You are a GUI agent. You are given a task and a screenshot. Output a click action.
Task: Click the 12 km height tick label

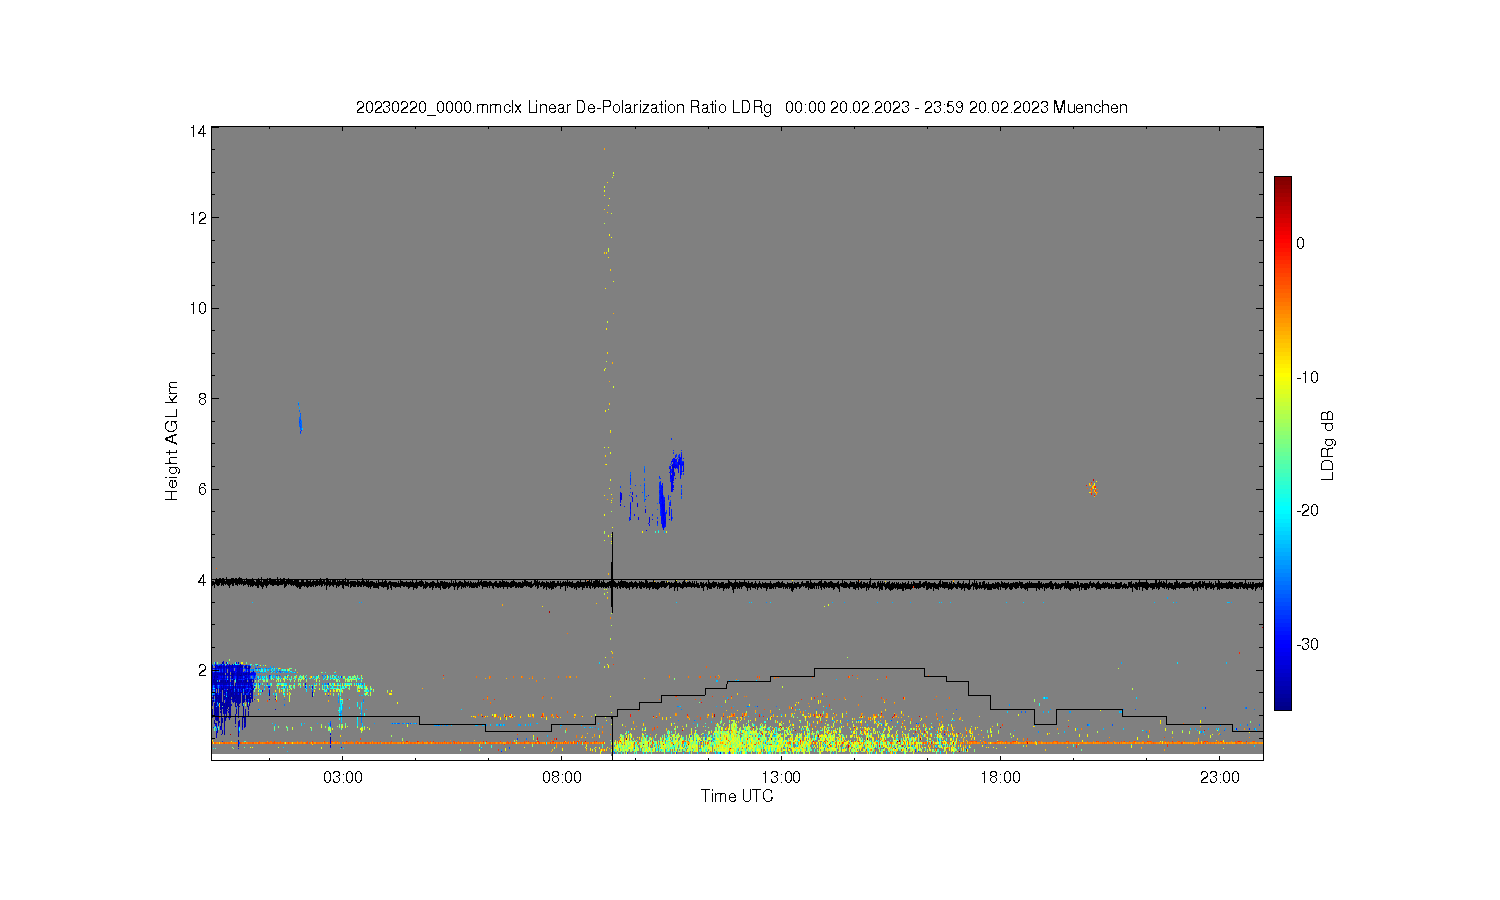click(x=198, y=218)
